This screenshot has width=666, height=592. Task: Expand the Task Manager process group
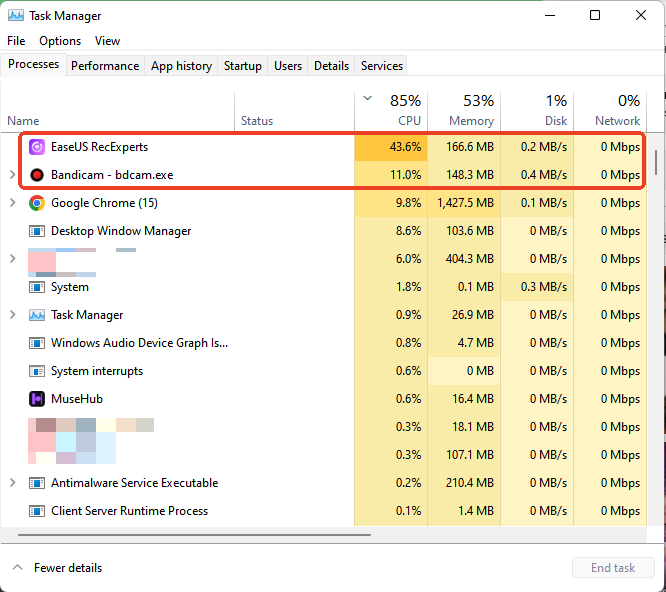point(12,315)
